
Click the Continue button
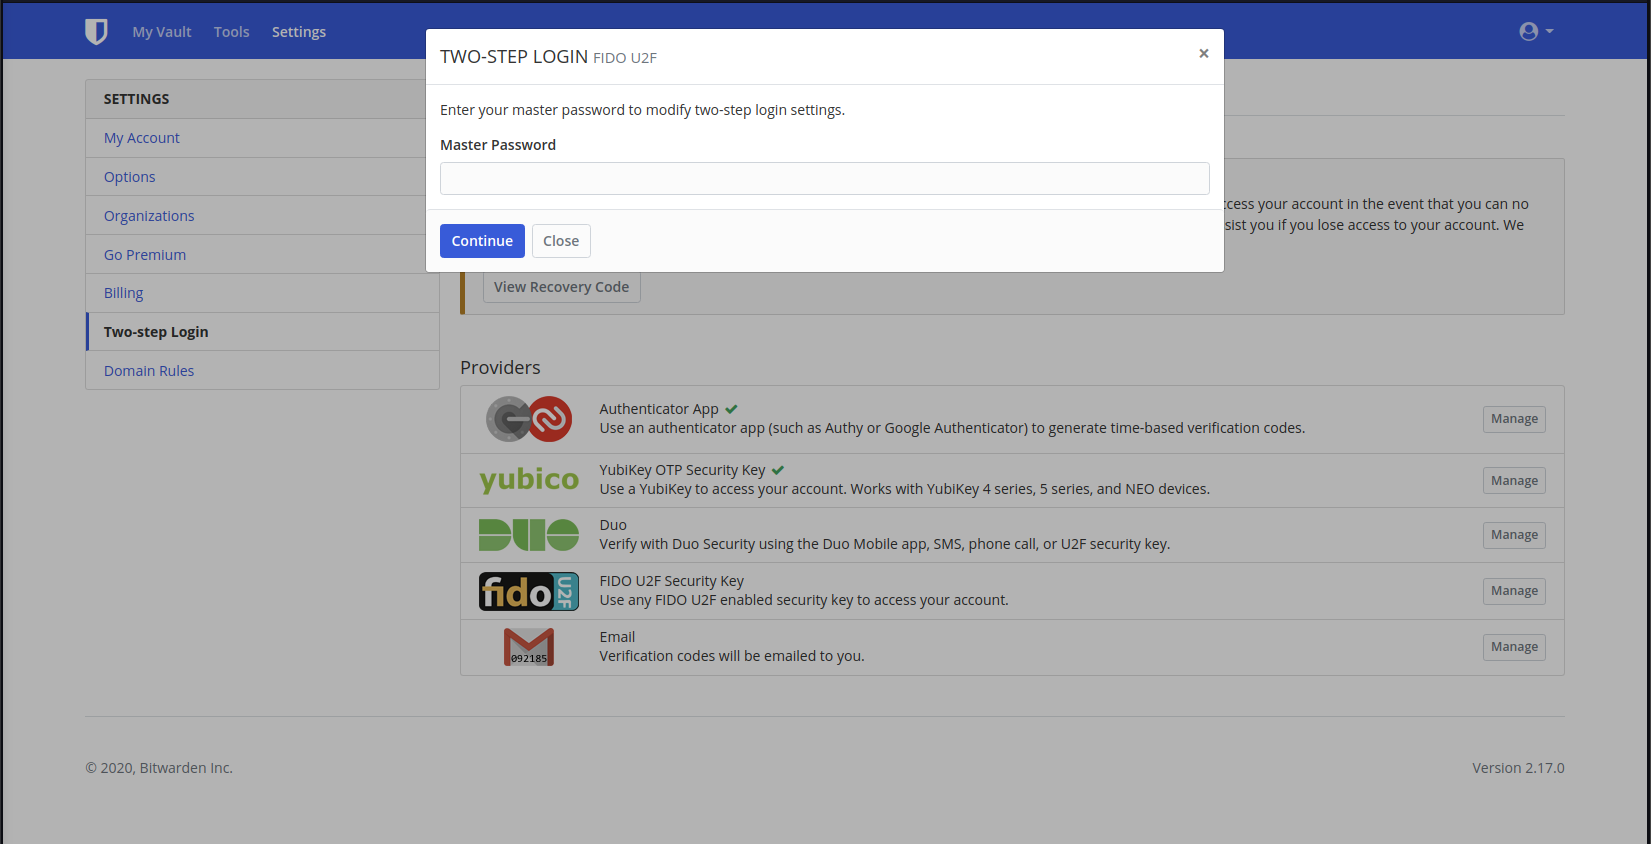[x=482, y=241]
